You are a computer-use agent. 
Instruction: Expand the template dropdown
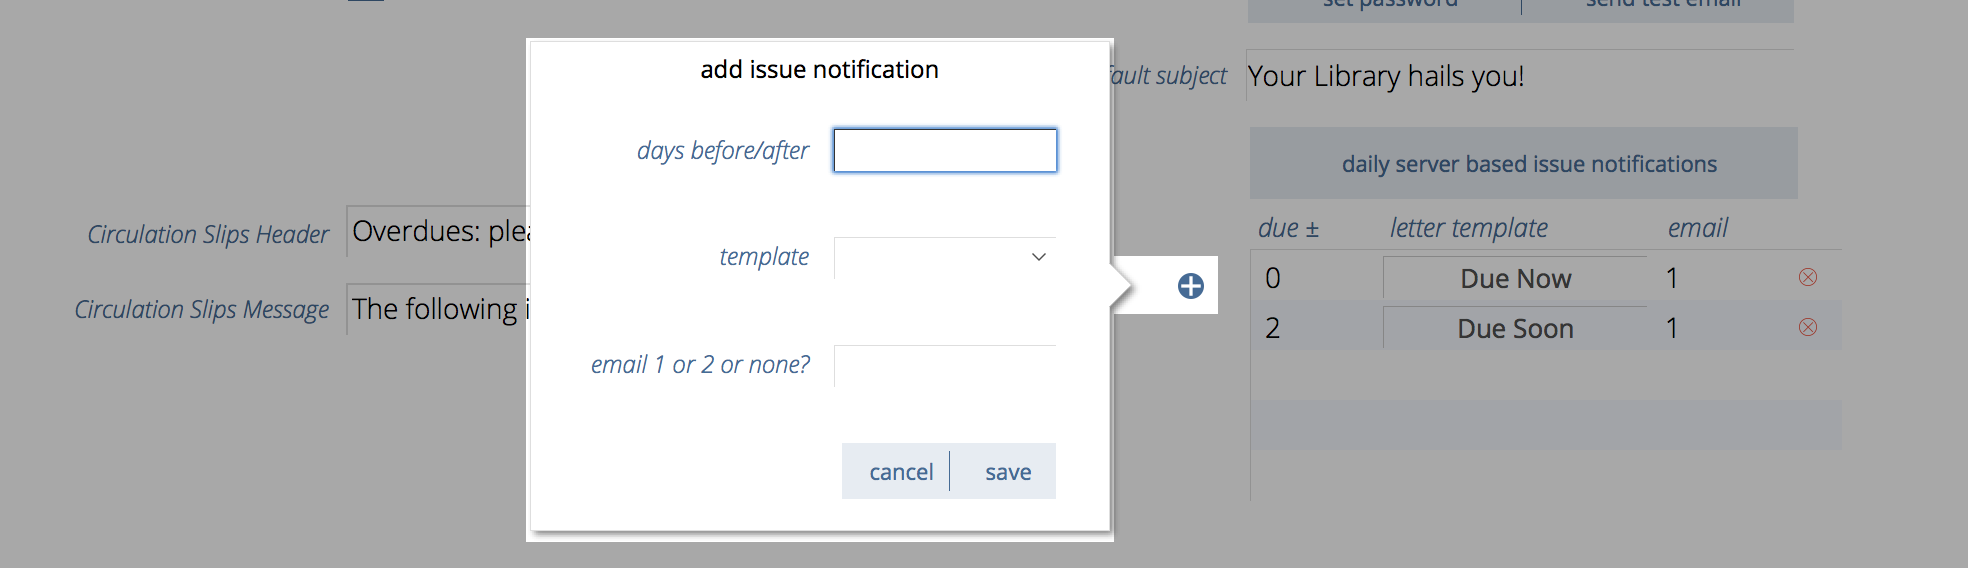coord(945,257)
